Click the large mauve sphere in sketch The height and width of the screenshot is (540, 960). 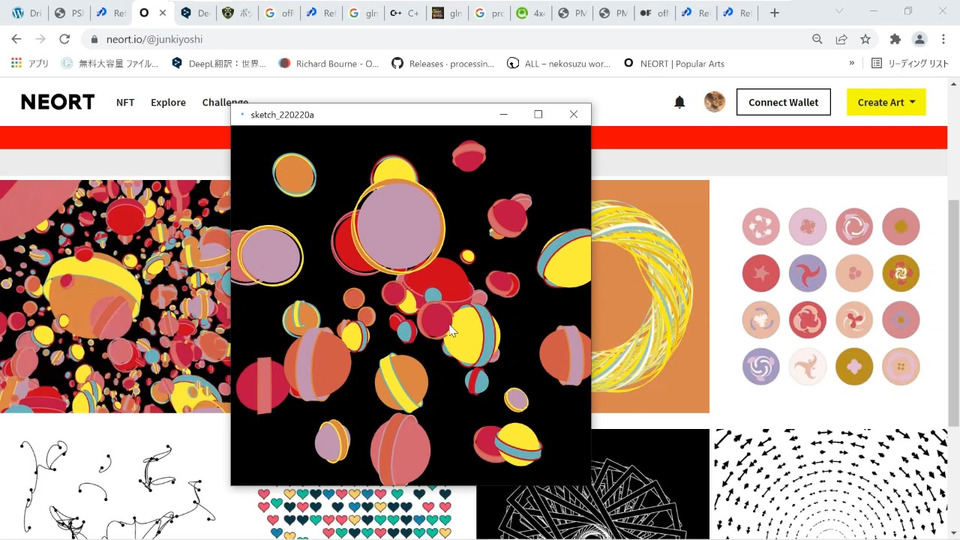399,227
